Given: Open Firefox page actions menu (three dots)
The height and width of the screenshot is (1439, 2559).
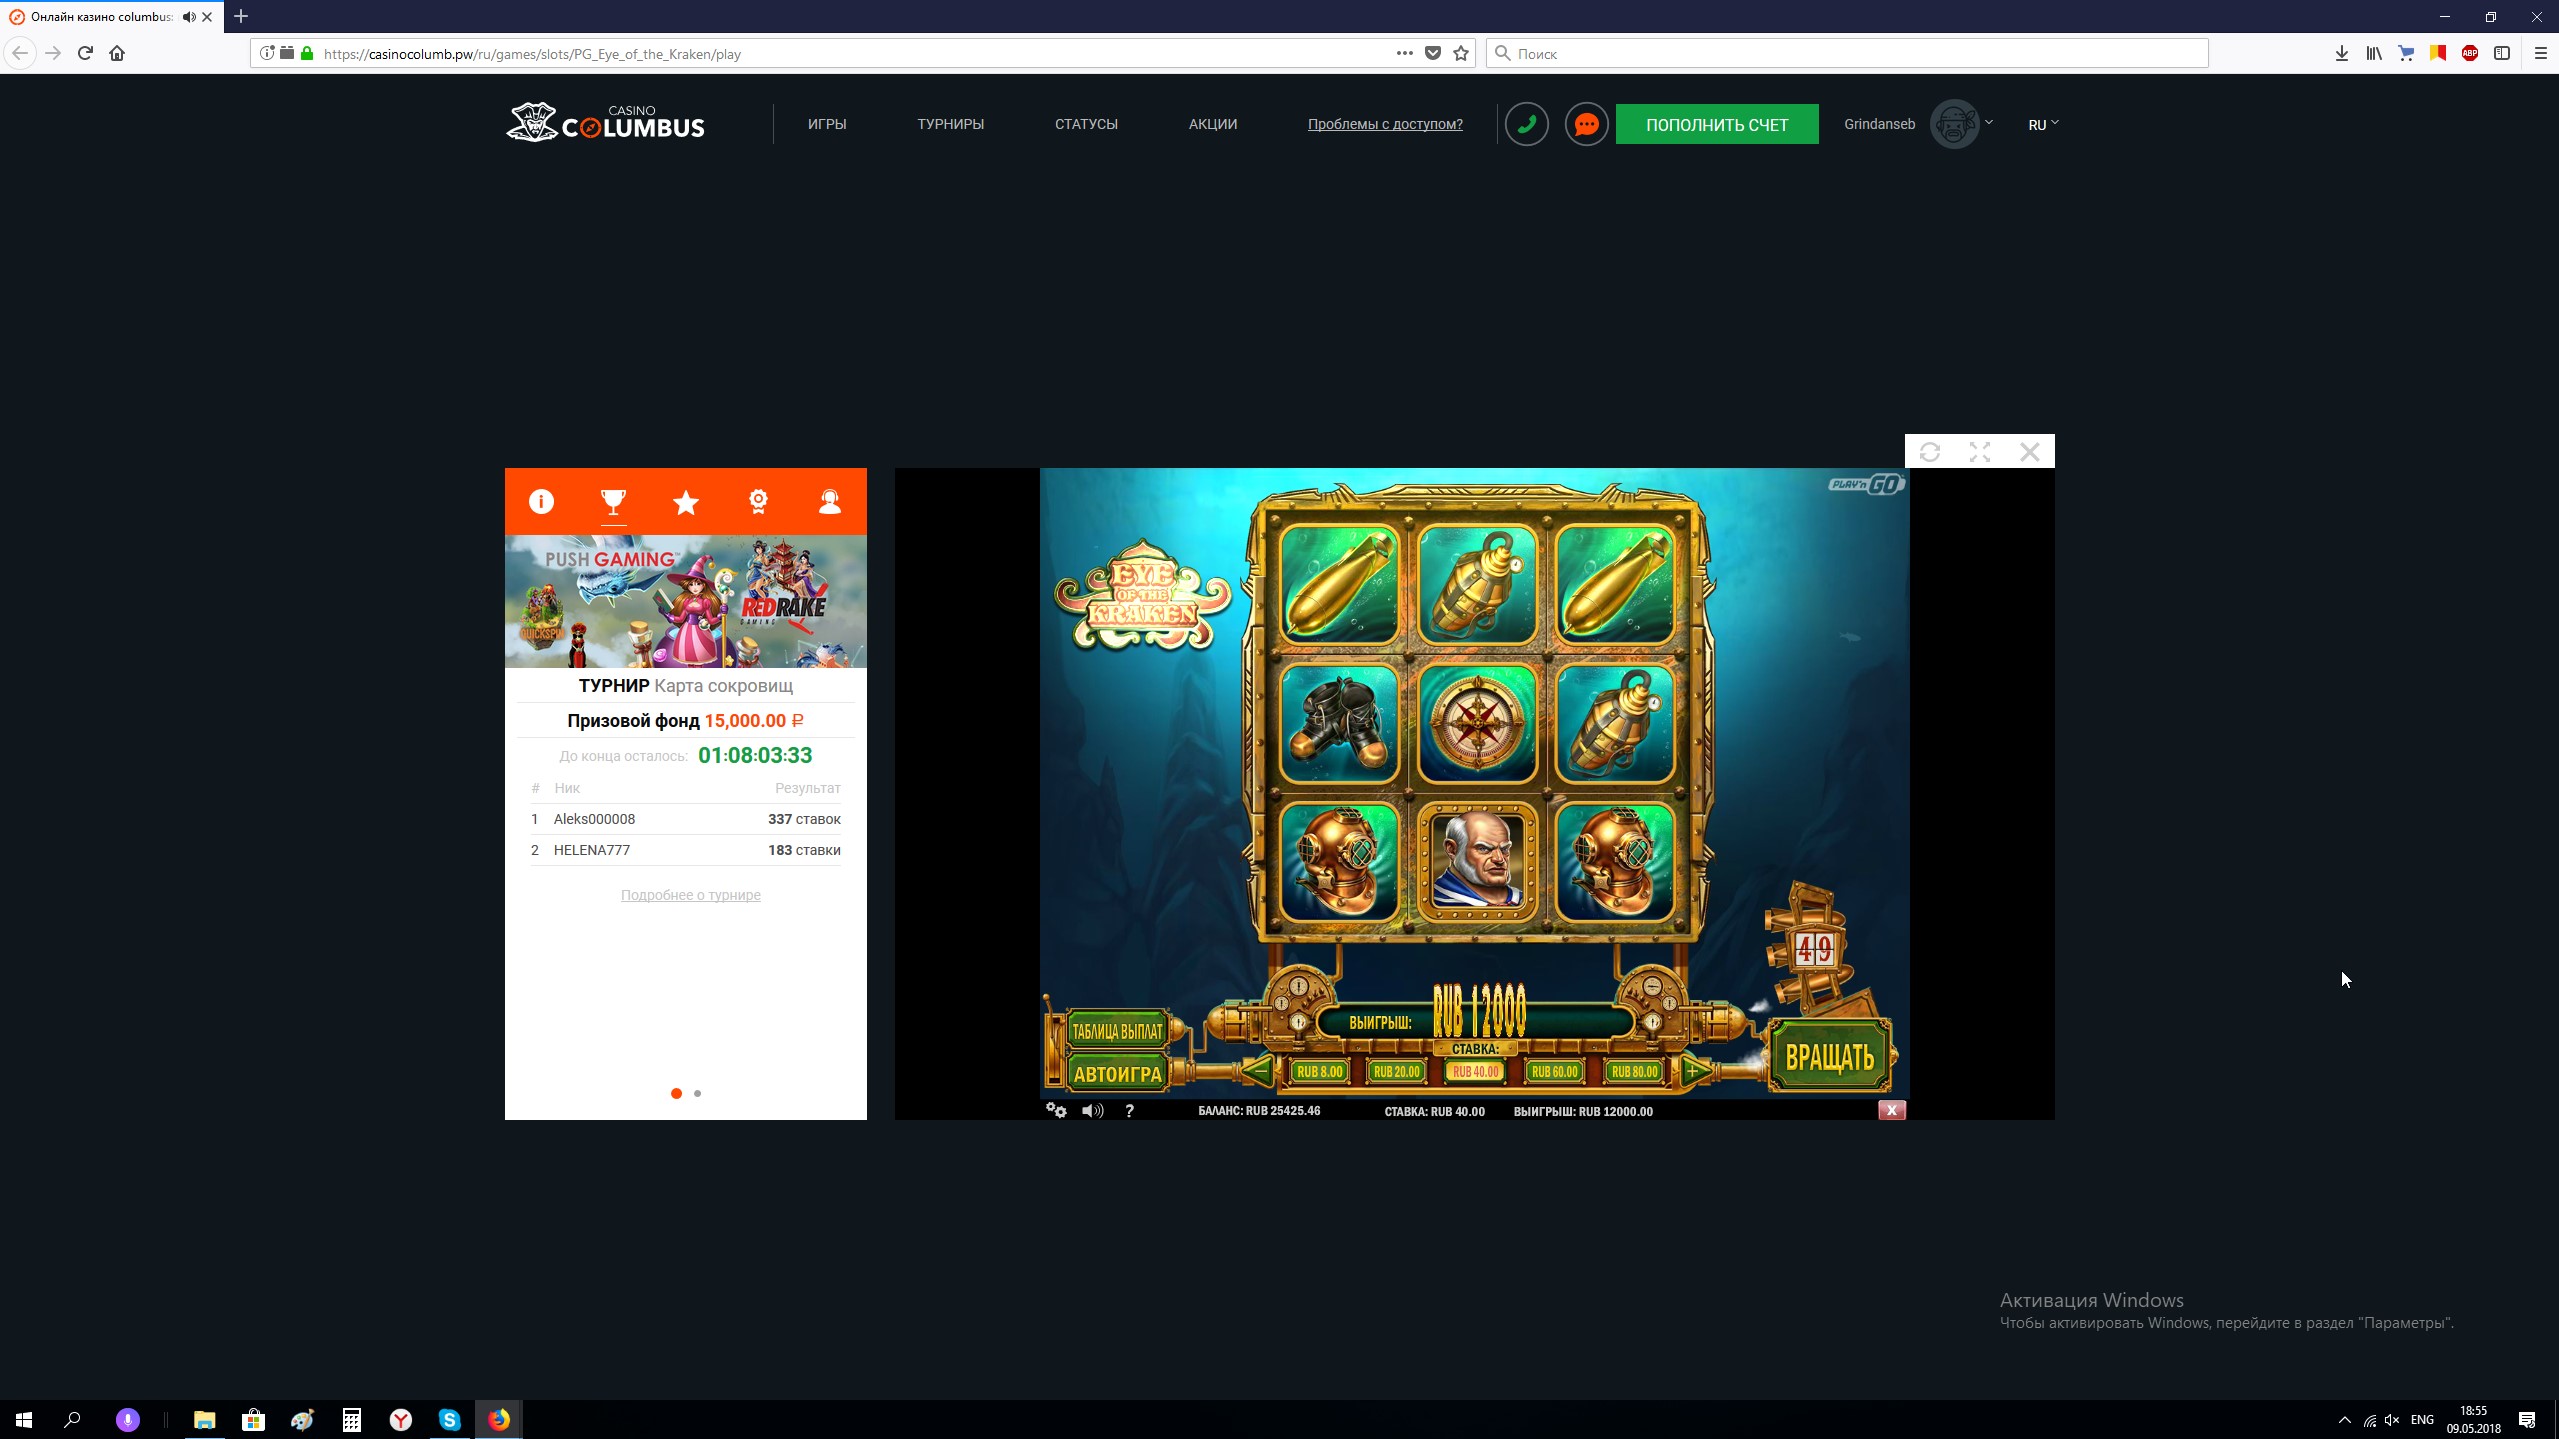Looking at the screenshot, I should coord(1404,53).
